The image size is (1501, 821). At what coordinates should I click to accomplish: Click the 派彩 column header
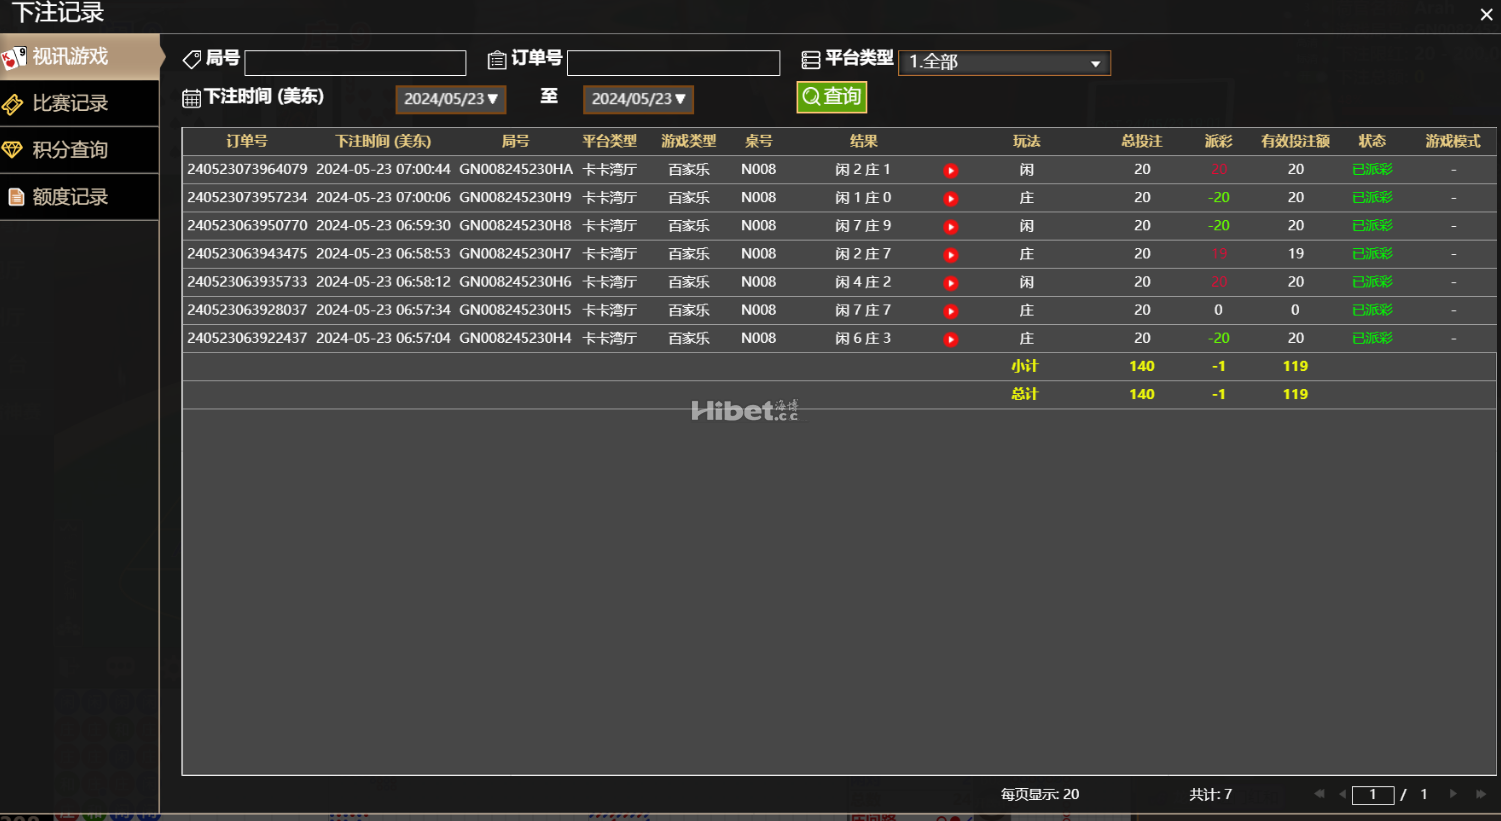tap(1218, 142)
